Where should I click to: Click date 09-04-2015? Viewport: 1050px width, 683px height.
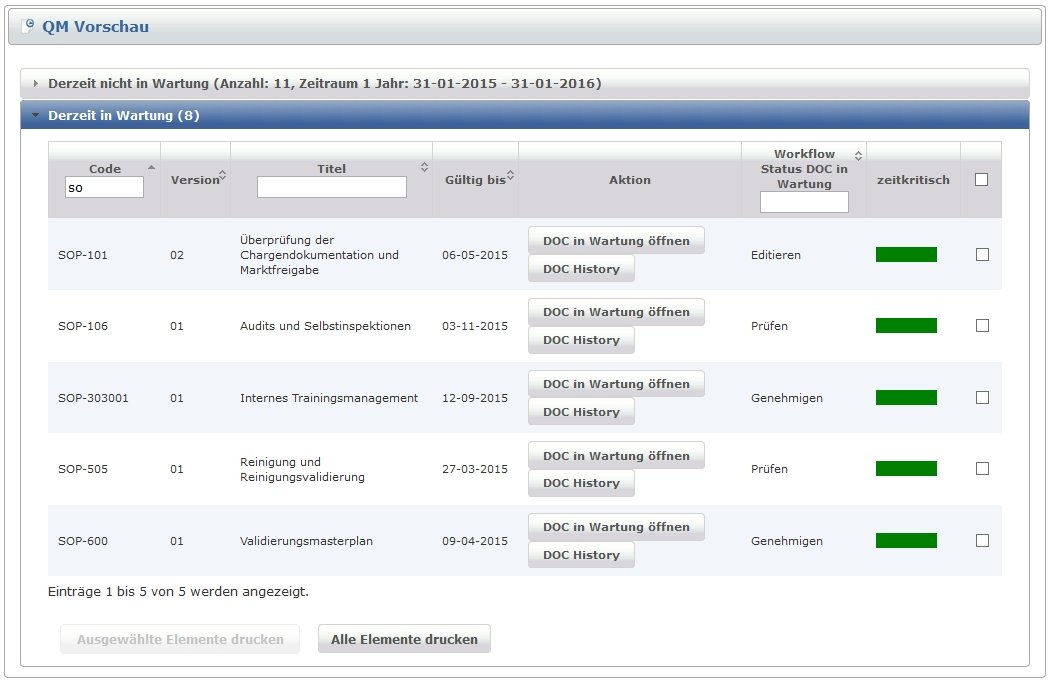tap(475, 540)
